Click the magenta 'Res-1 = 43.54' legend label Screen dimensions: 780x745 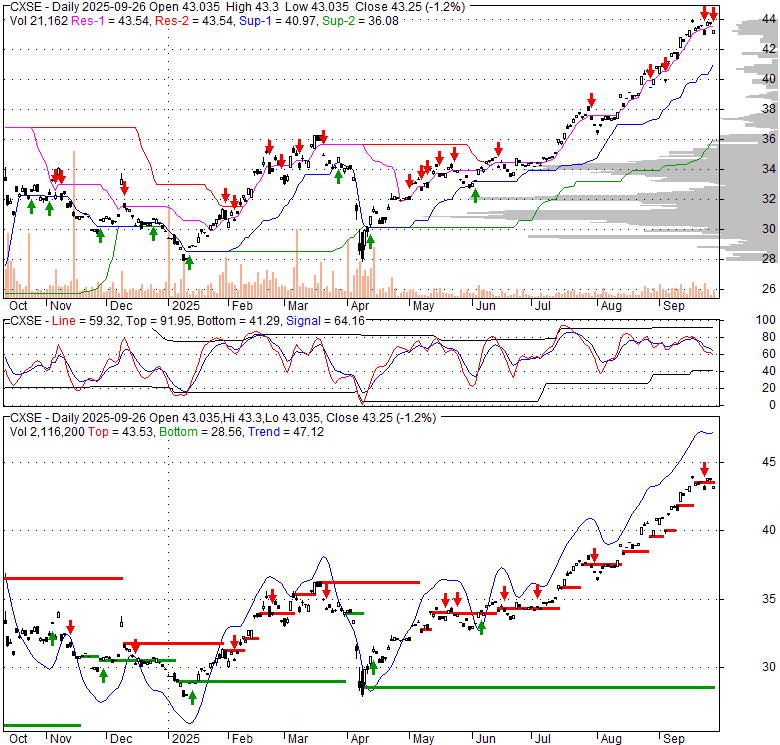point(110,21)
